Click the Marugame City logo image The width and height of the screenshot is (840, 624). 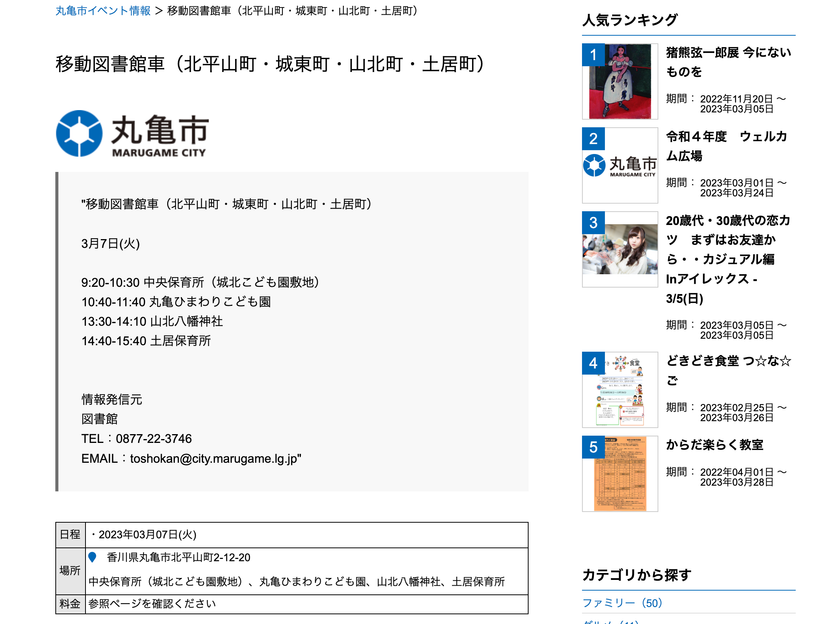pyautogui.click(x=132, y=134)
